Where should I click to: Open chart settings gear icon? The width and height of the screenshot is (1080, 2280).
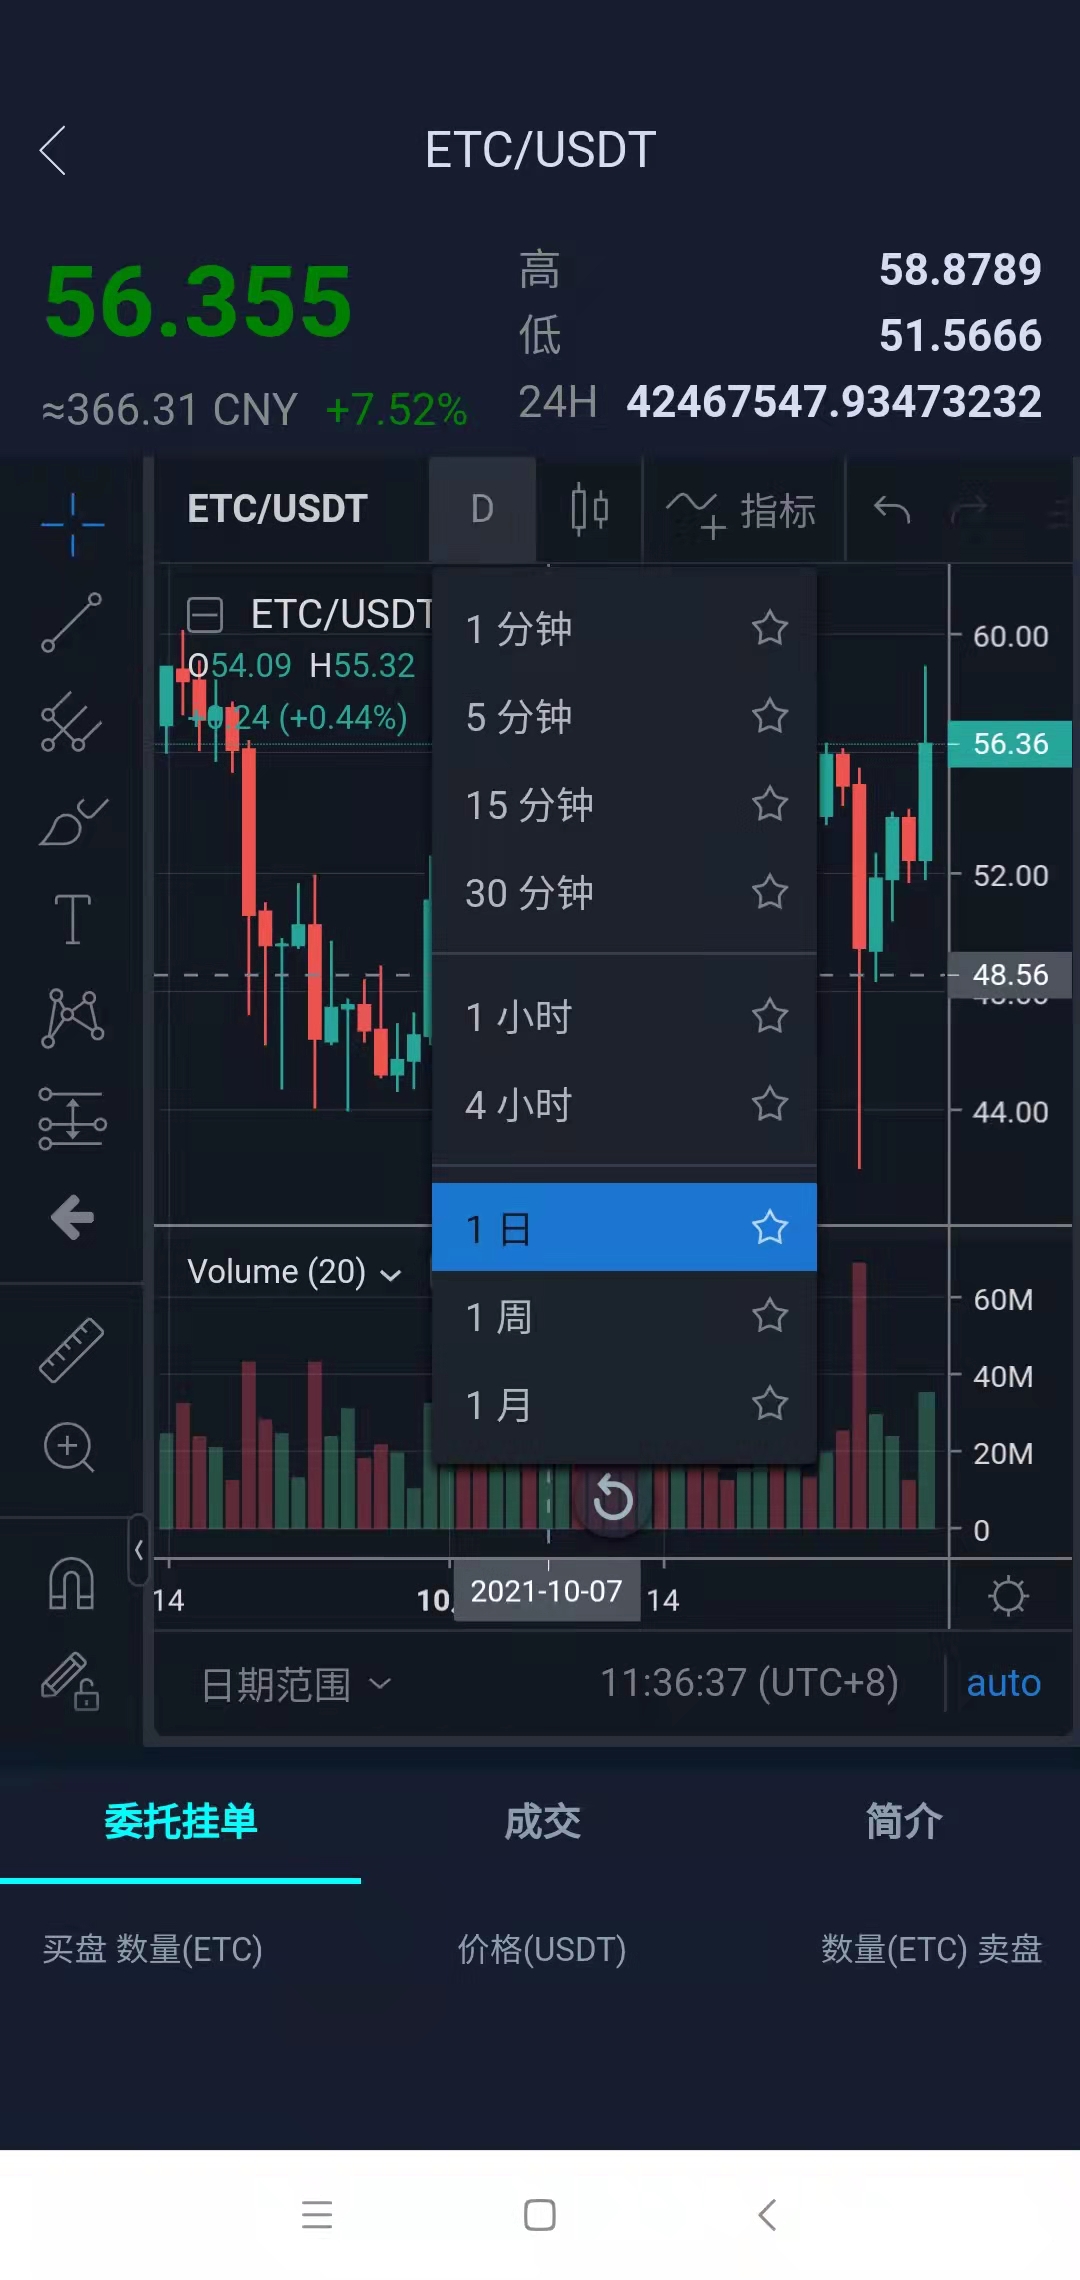coord(1007,1595)
